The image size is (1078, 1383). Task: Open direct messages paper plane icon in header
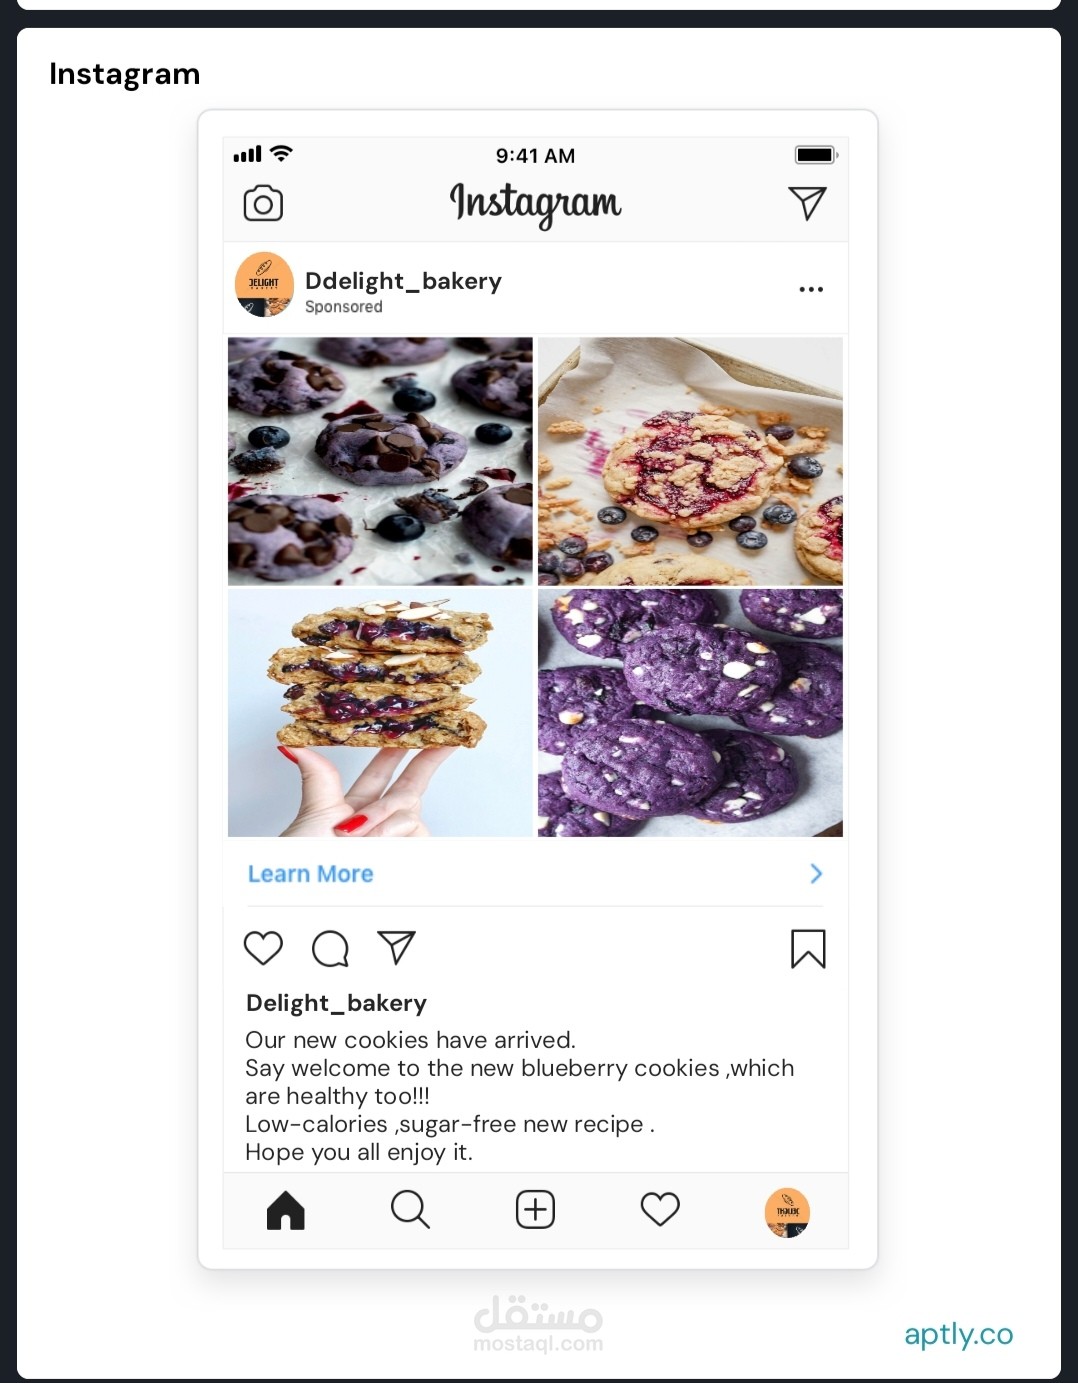pyautogui.click(x=807, y=203)
